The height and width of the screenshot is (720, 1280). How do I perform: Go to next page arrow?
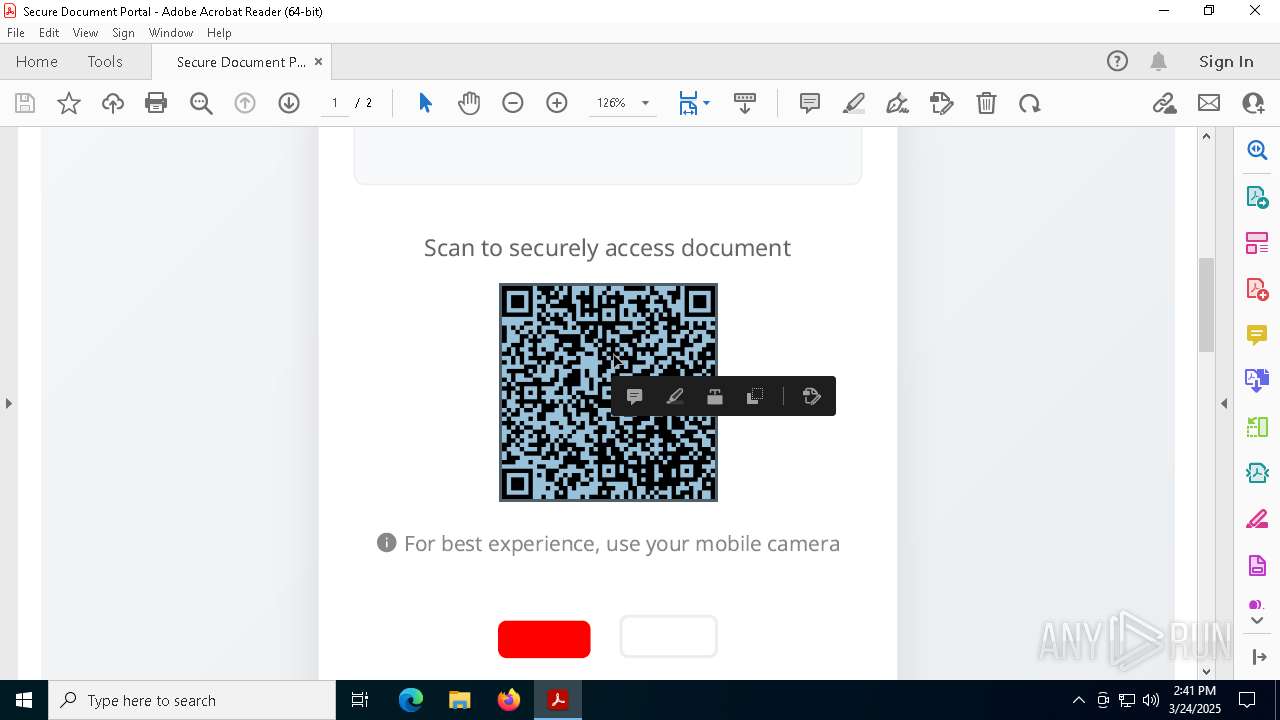pyautogui.click(x=289, y=103)
